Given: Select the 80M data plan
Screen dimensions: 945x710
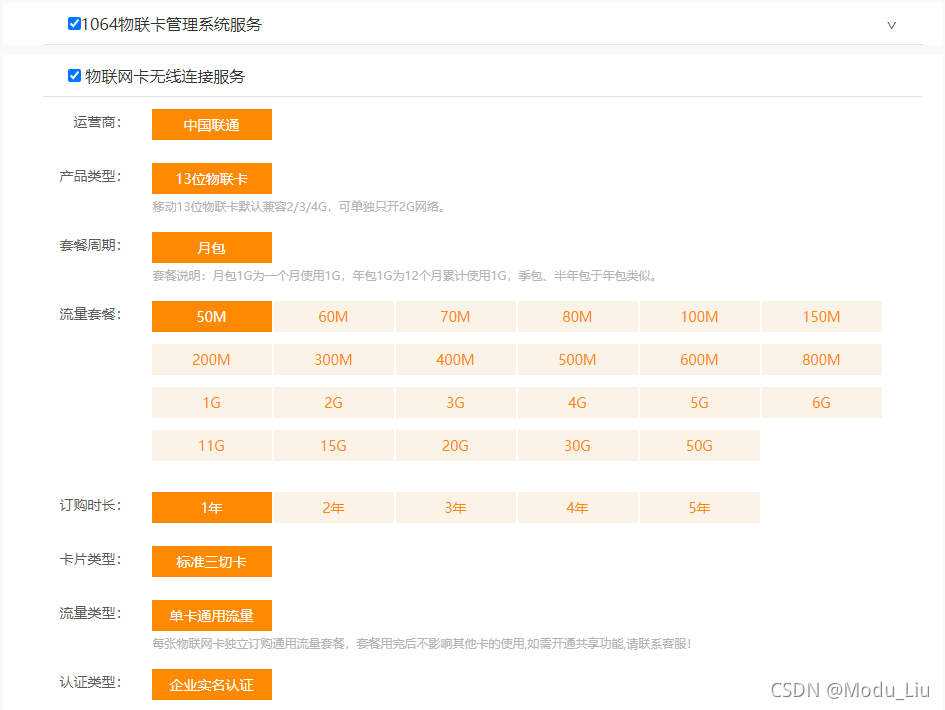Looking at the screenshot, I should (577, 316).
